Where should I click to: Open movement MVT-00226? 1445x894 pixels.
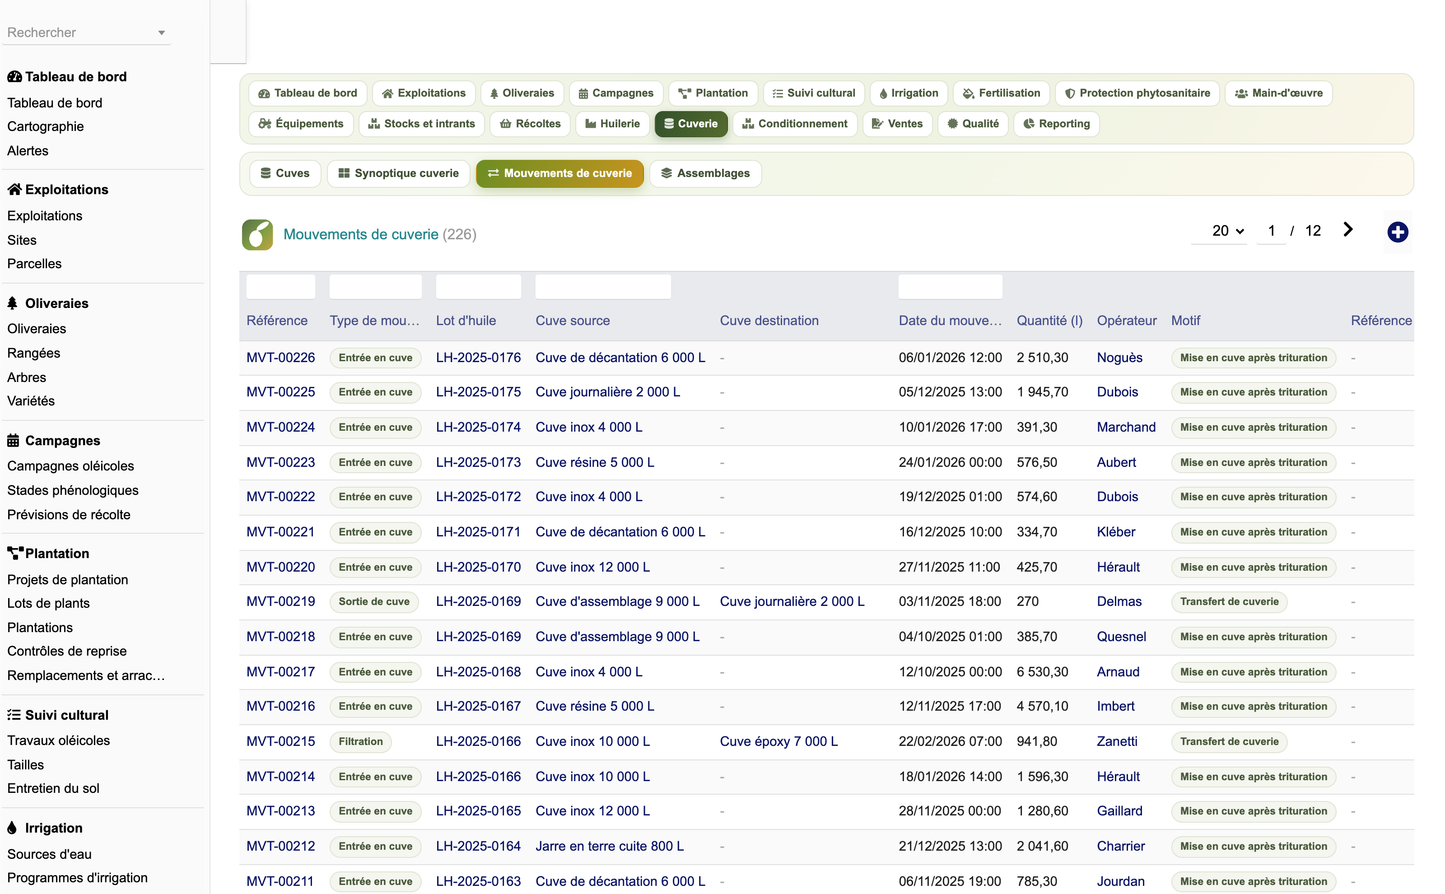coord(281,358)
